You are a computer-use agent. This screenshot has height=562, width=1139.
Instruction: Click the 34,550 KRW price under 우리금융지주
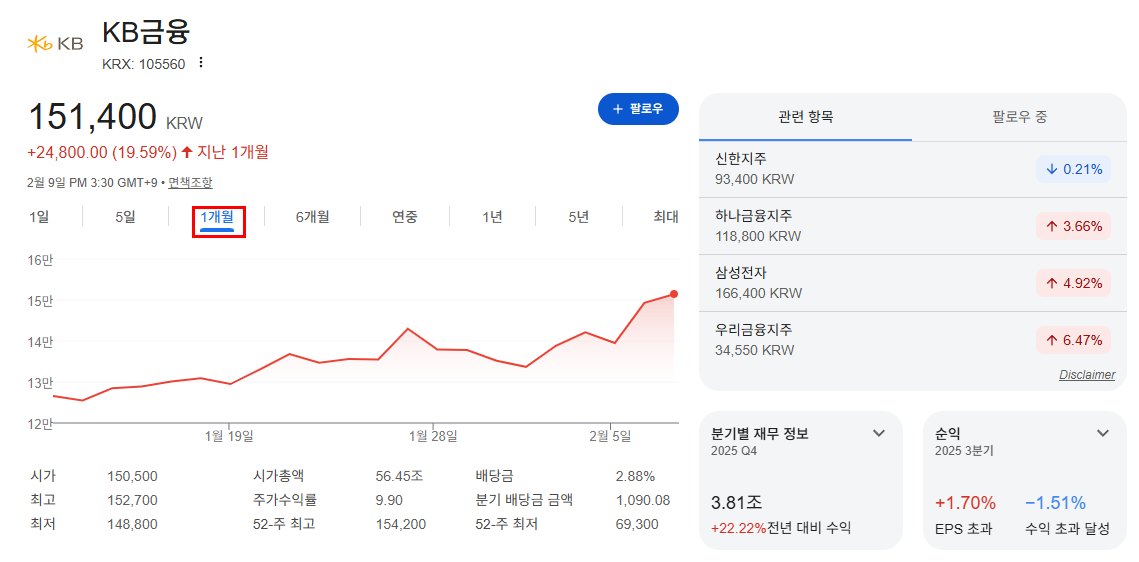tap(755, 350)
